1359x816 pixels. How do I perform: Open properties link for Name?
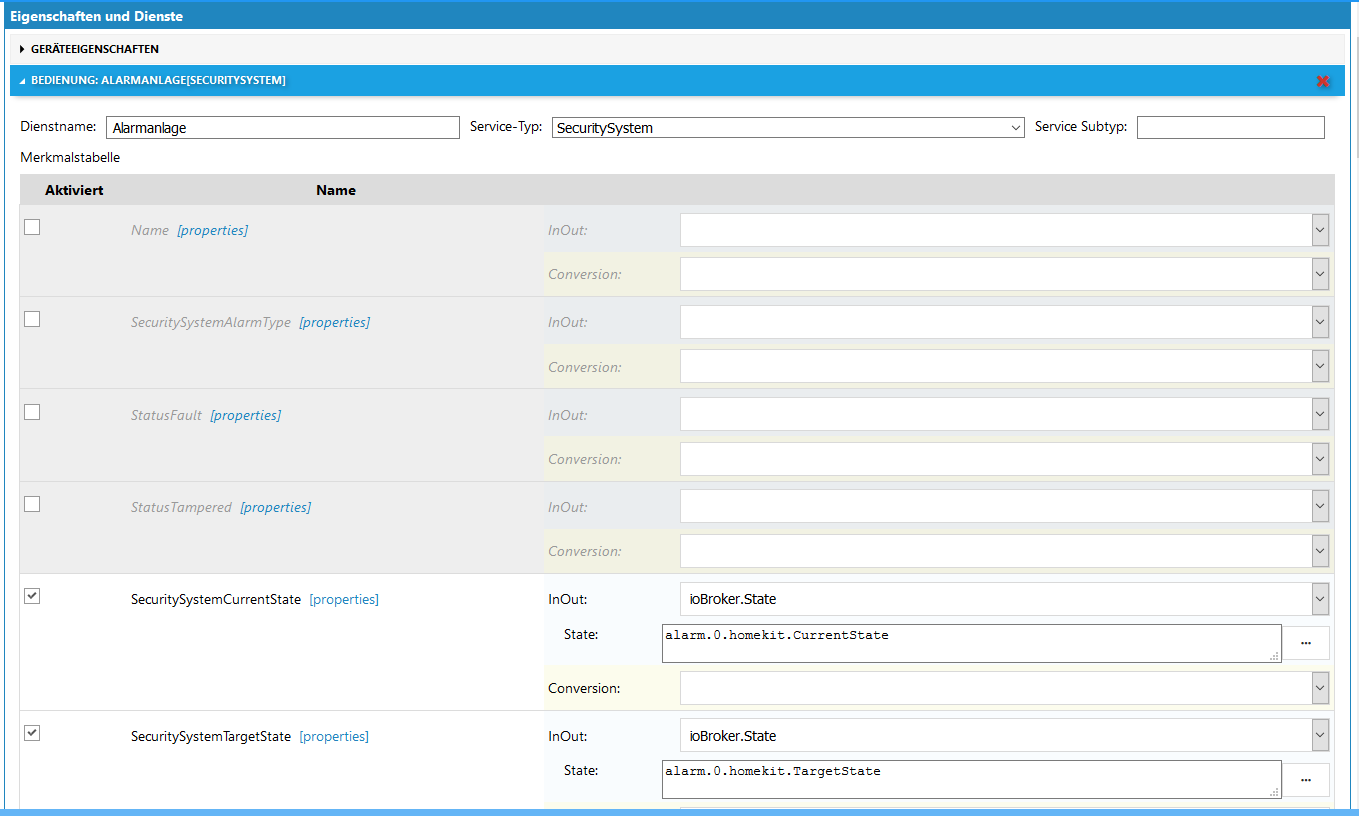point(213,230)
